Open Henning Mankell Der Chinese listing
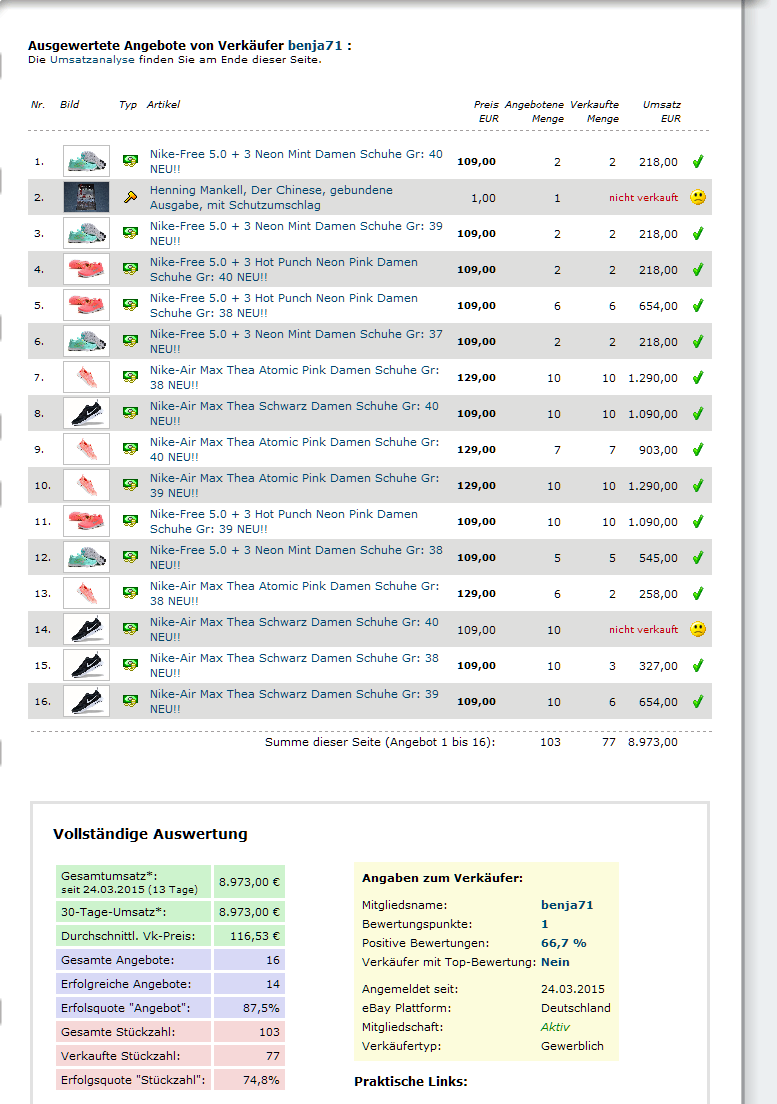 point(271,197)
